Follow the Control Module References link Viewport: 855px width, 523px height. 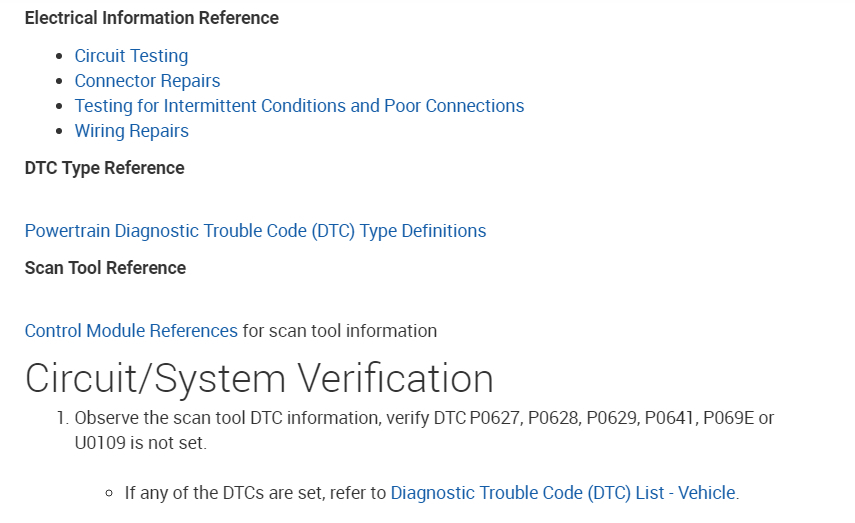tap(131, 331)
